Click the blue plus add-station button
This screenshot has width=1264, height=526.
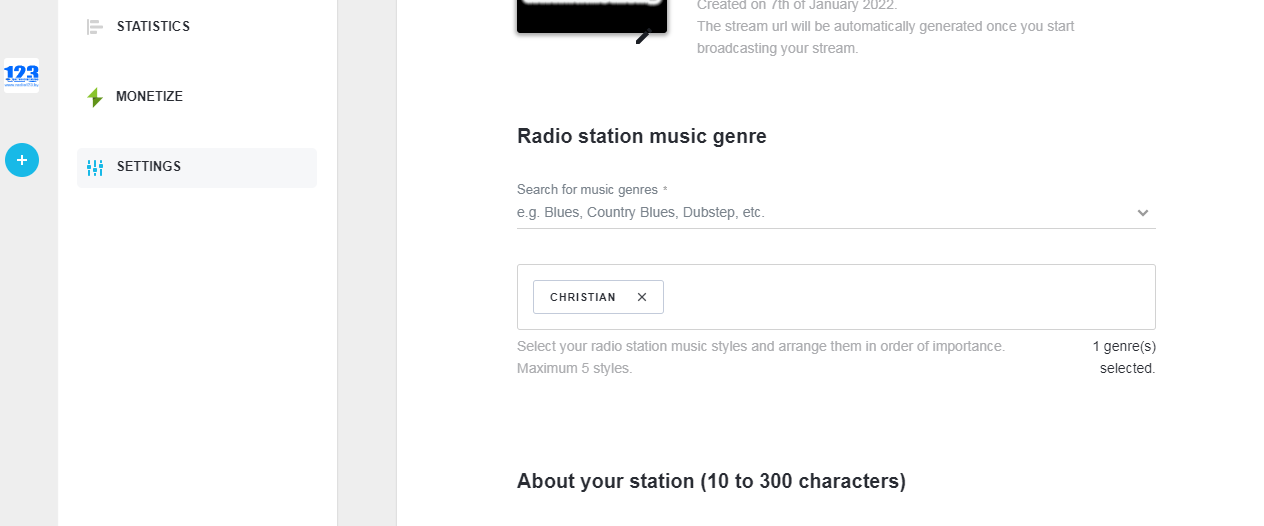coord(22,160)
